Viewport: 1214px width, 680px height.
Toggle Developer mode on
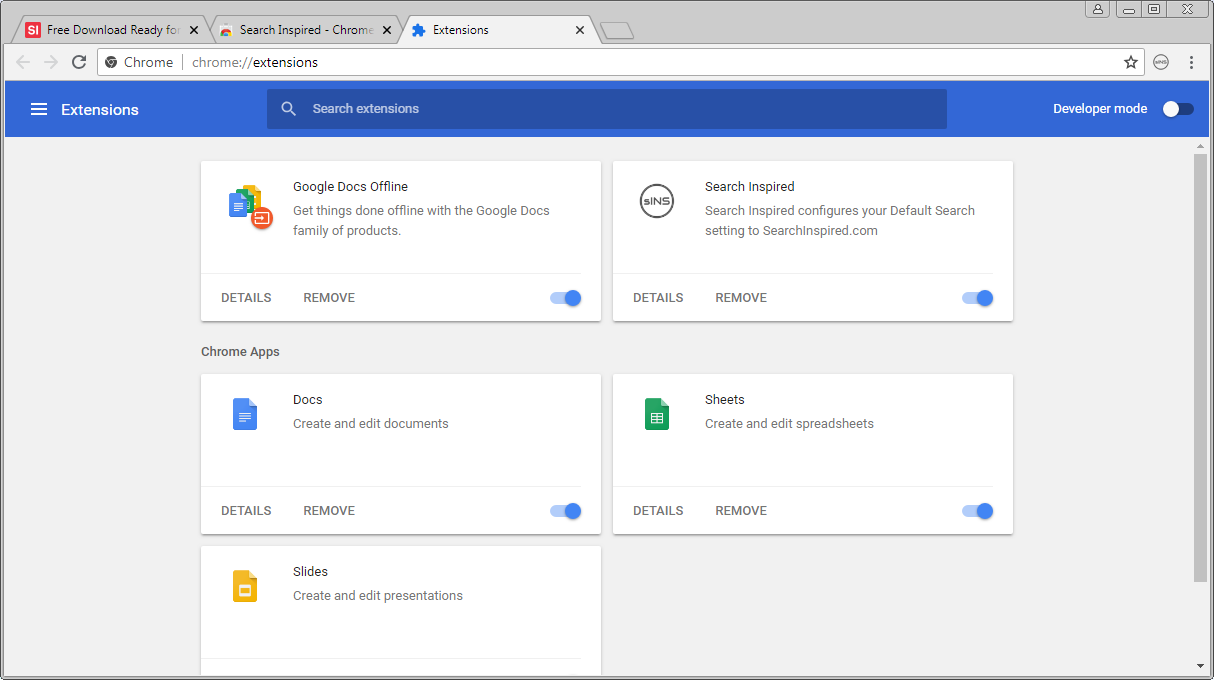pyautogui.click(x=1178, y=109)
